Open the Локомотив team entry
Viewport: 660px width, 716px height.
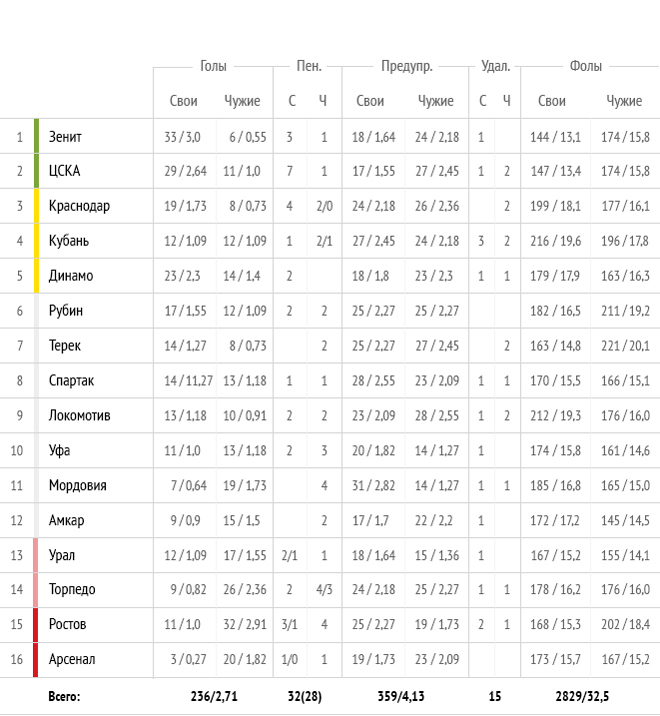pos(79,416)
